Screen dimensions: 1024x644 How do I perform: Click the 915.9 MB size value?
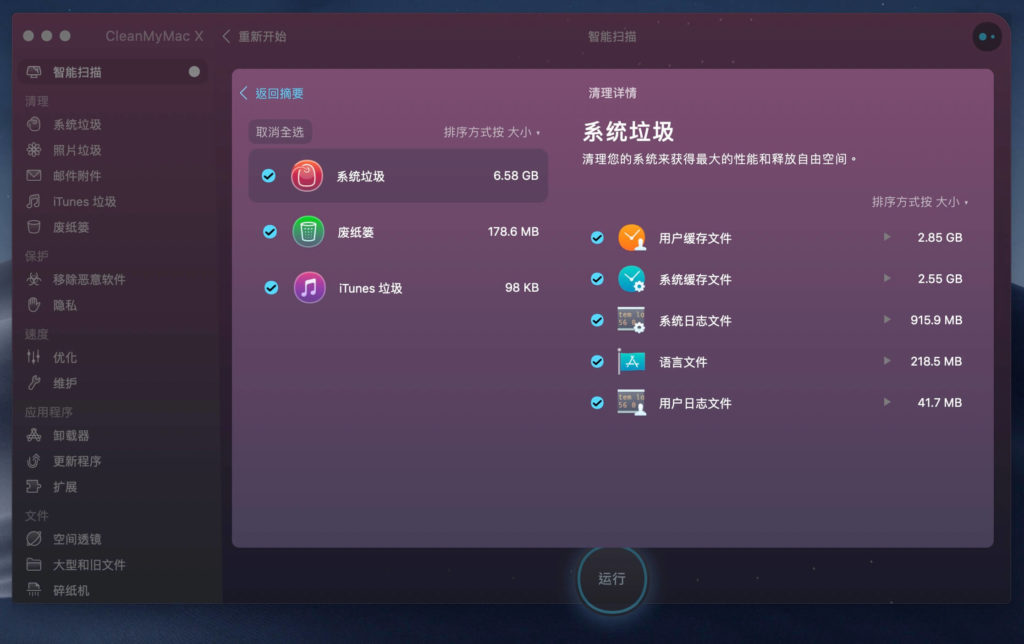click(936, 320)
